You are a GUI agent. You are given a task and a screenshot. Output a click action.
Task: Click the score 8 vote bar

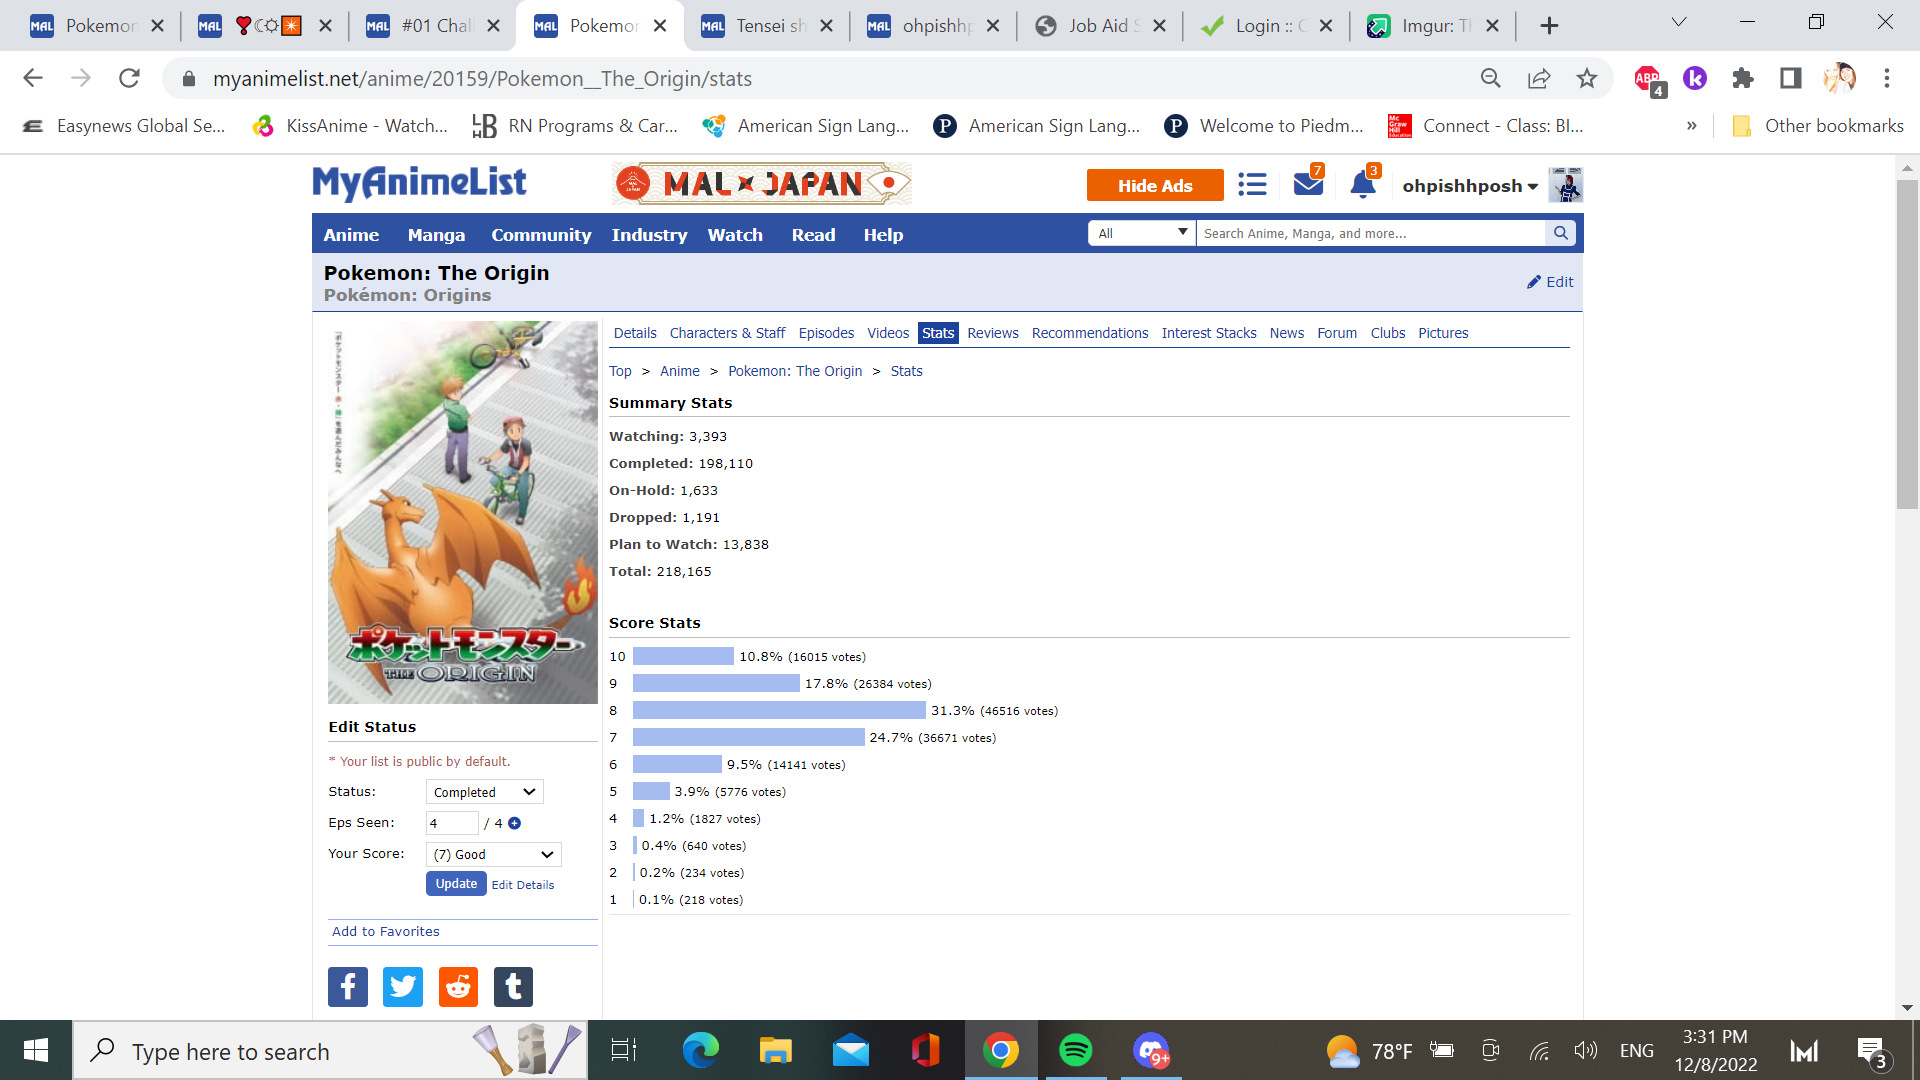coord(779,710)
